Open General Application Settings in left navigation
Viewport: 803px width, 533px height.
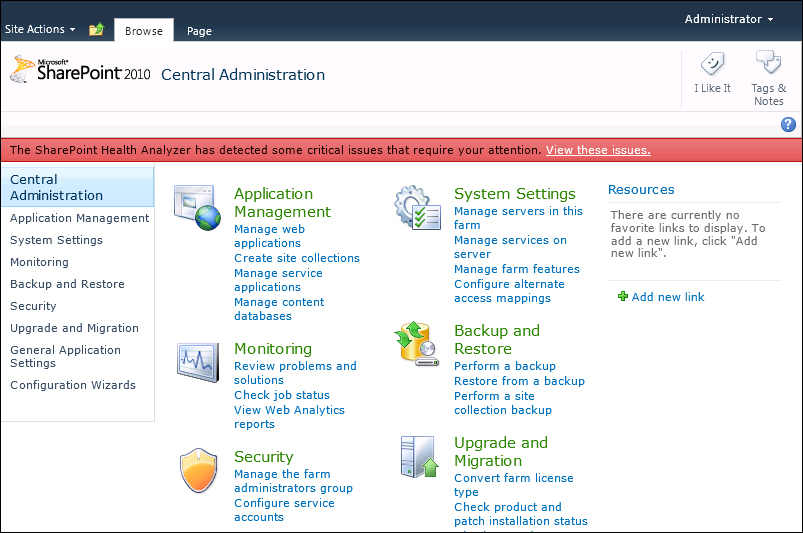point(65,356)
